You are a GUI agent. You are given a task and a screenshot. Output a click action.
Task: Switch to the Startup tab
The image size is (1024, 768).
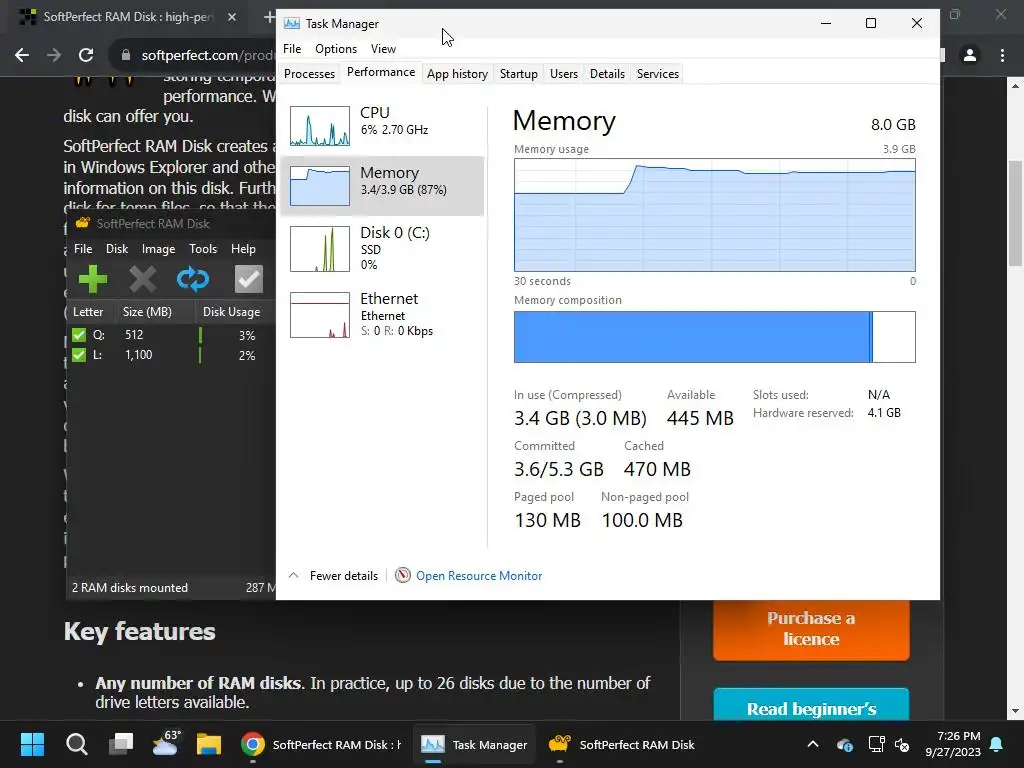coord(519,74)
